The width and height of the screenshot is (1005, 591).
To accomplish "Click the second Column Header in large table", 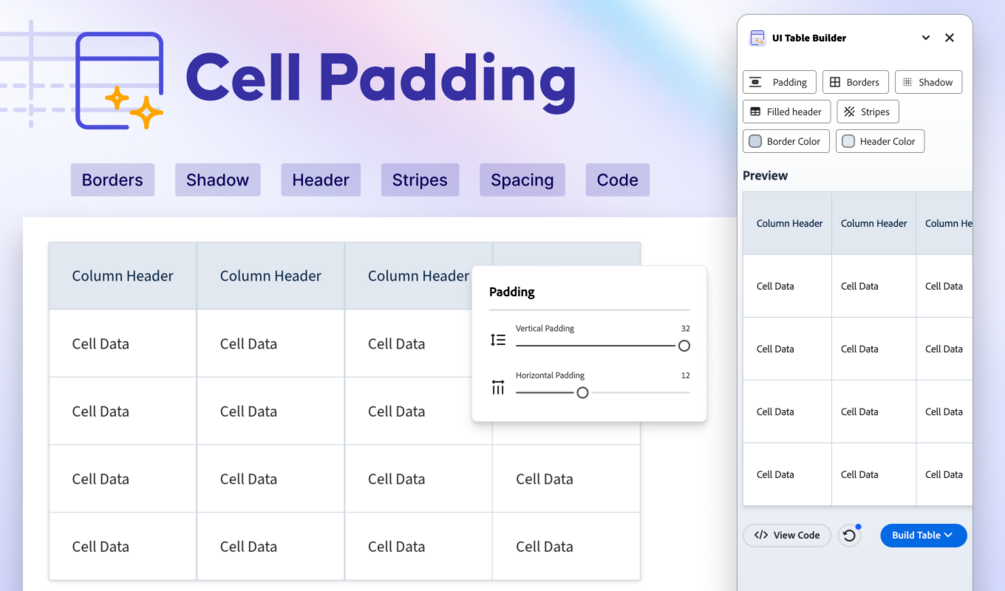I will 270,276.
